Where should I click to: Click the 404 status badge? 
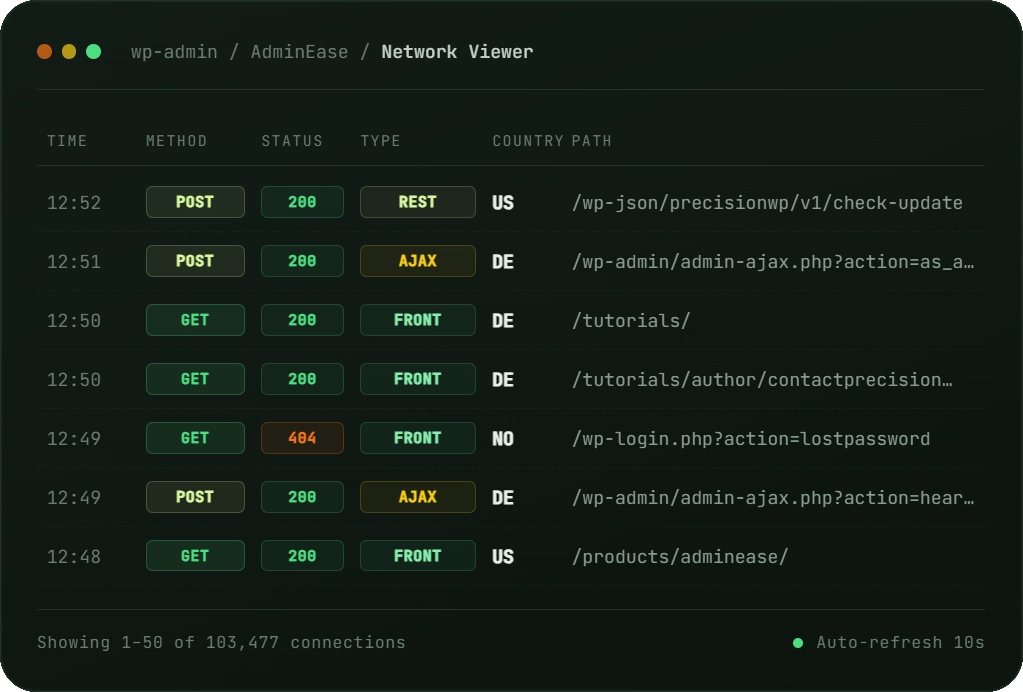coord(302,438)
